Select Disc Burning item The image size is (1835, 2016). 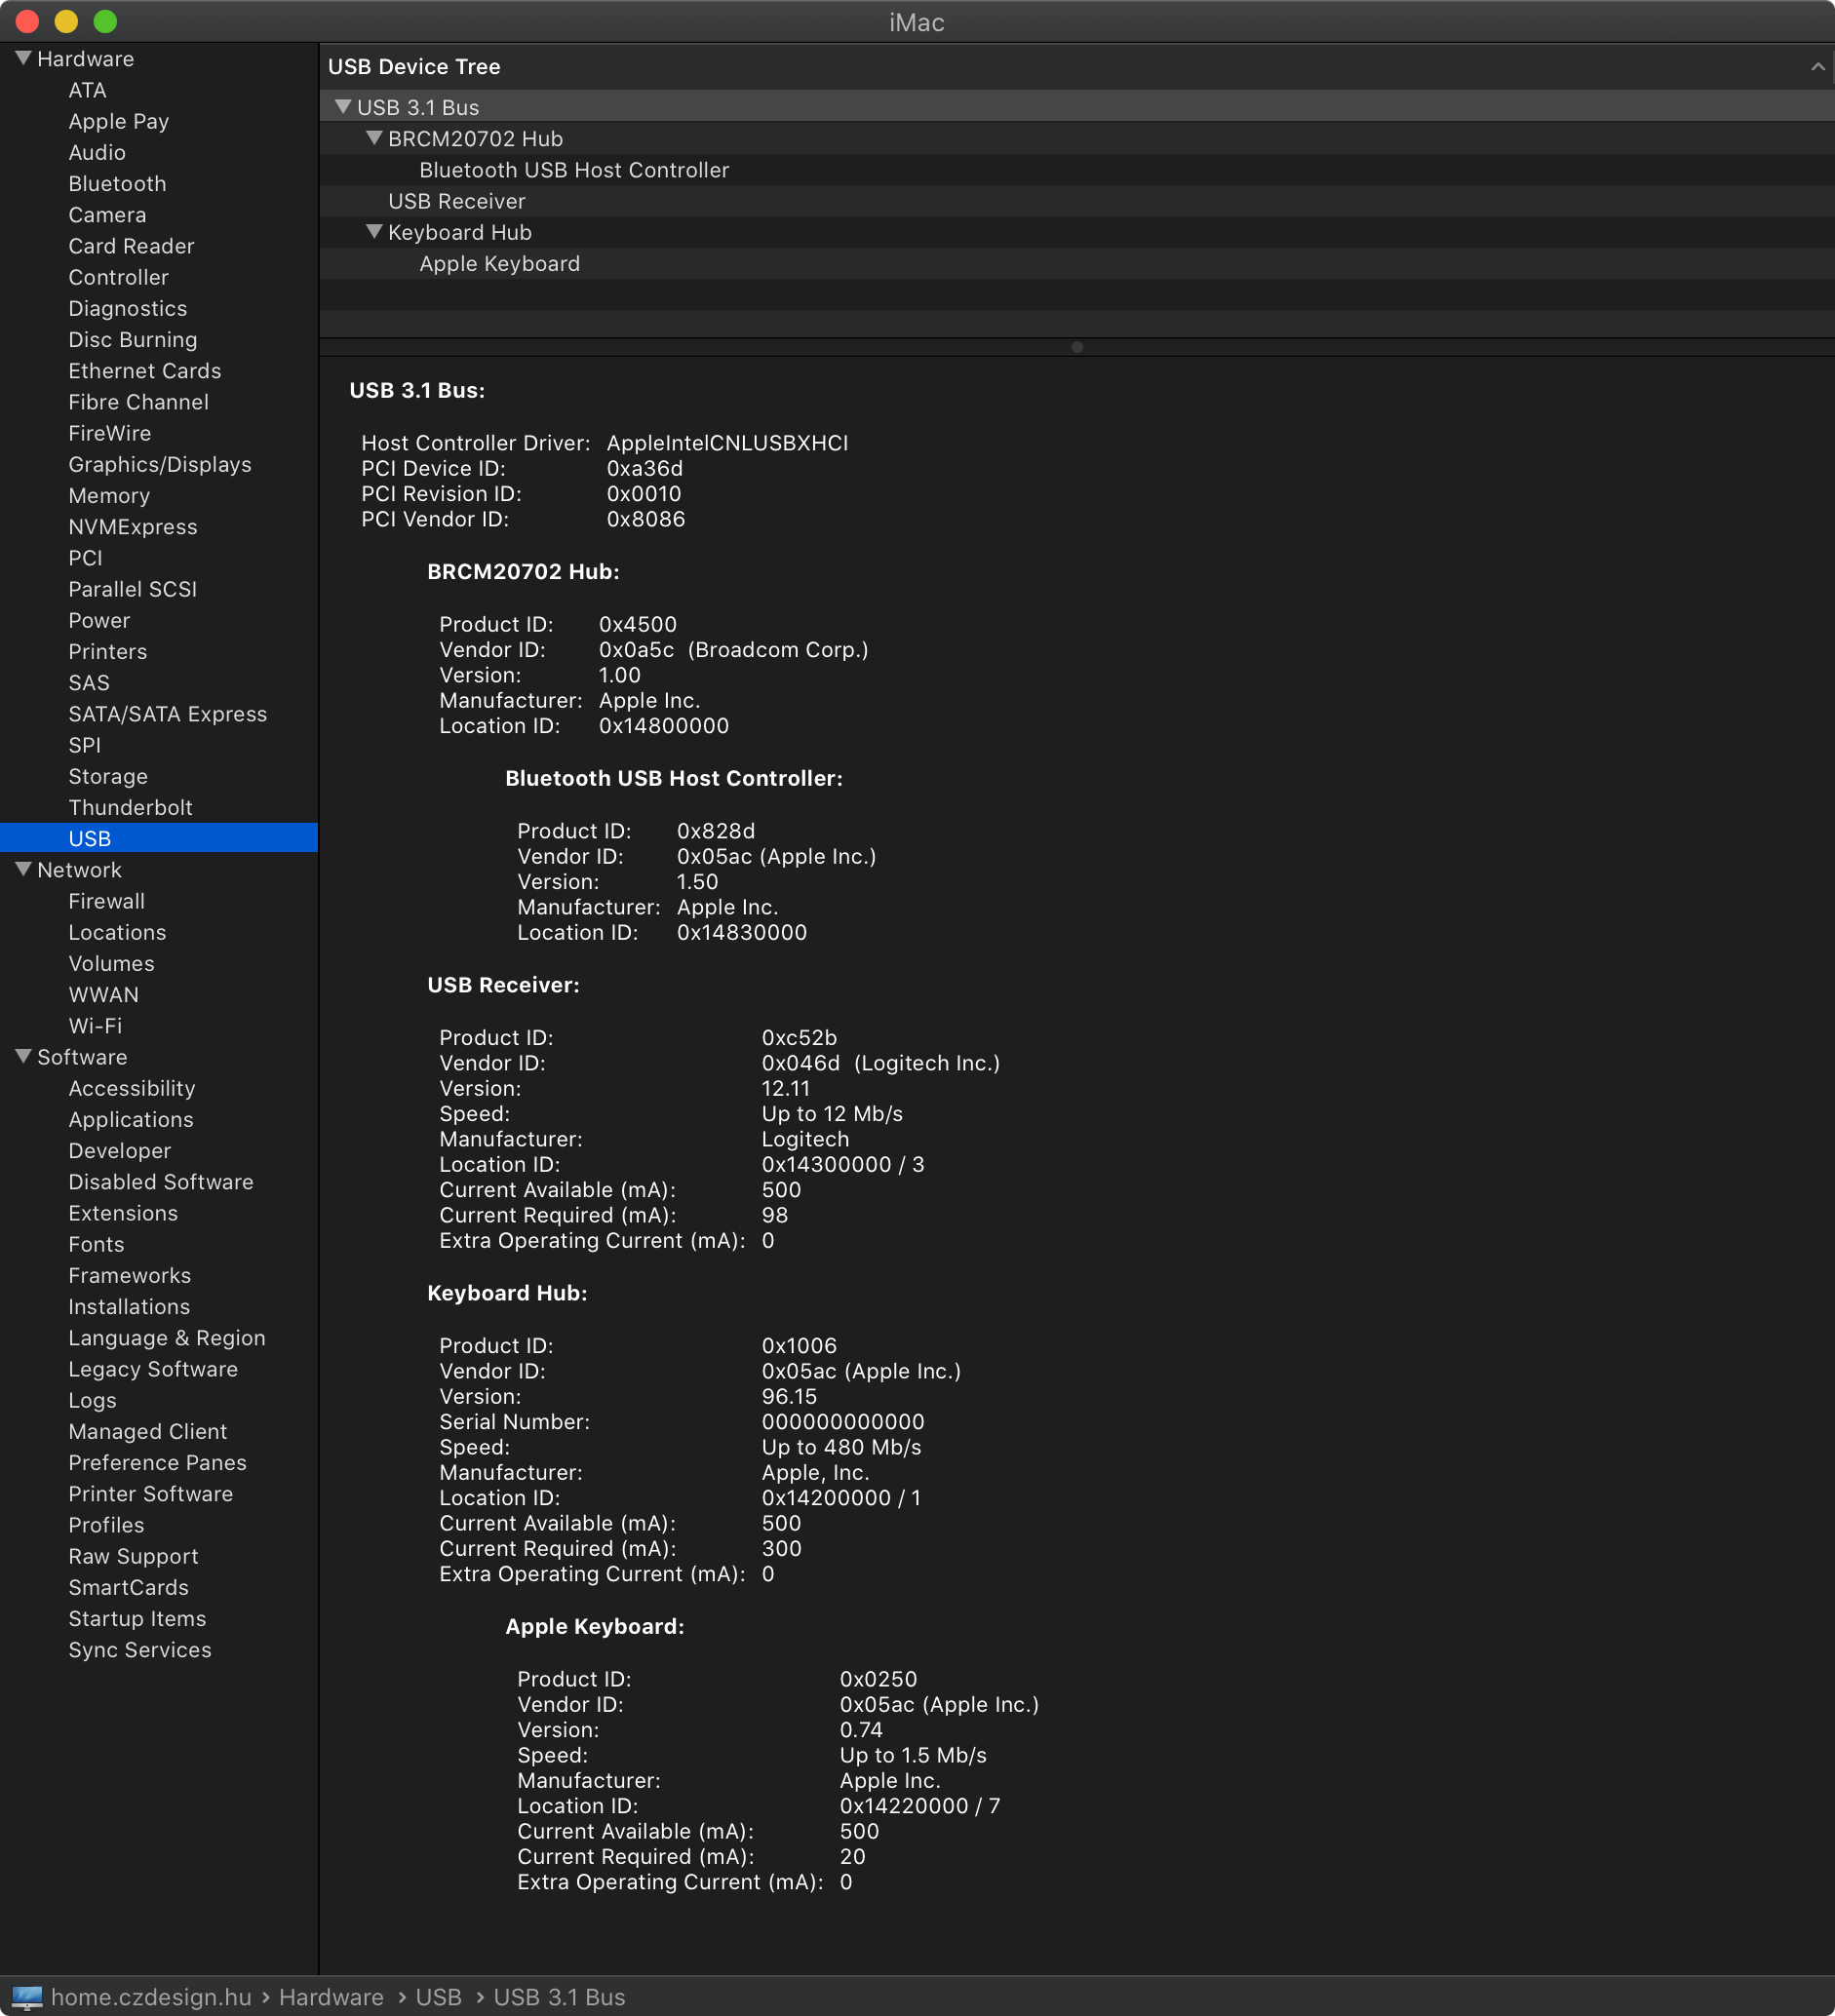(132, 339)
